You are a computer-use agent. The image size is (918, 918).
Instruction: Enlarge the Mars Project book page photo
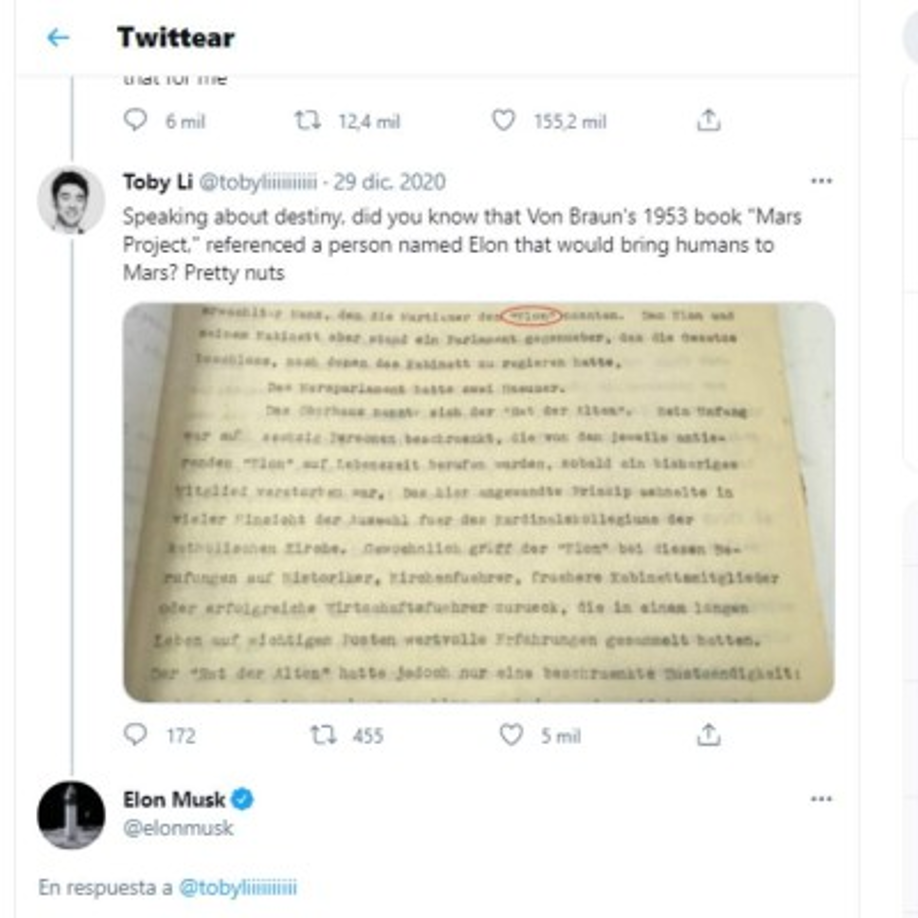(x=478, y=502)
